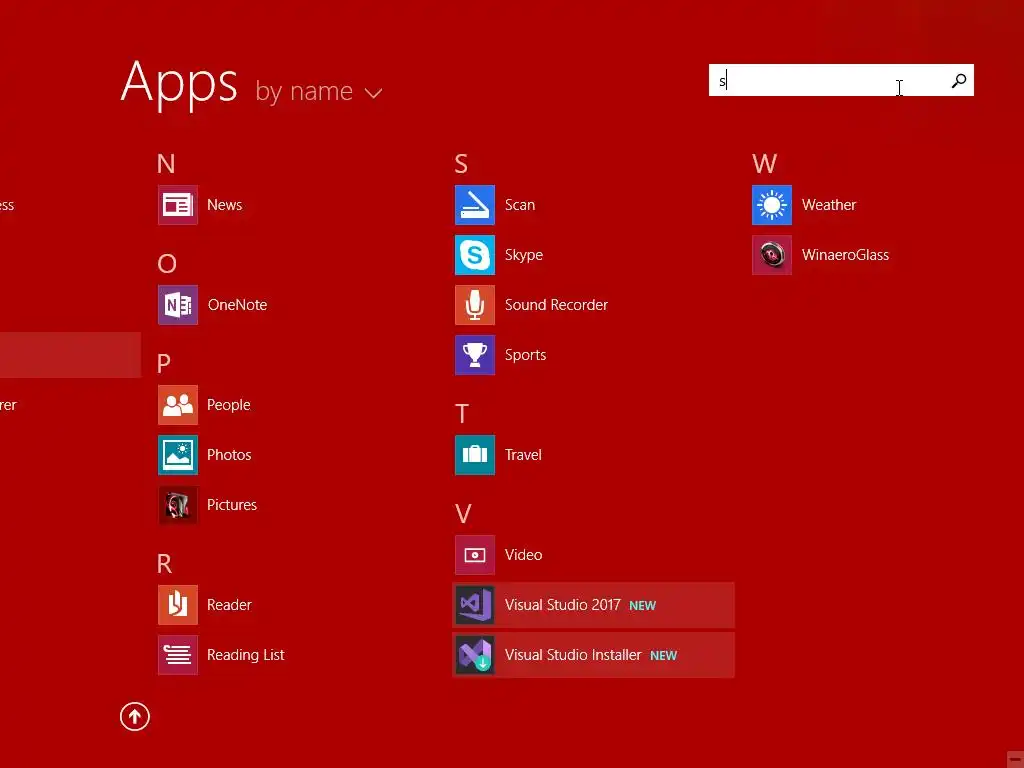The height and width of the screenshot is (768, 1024).
Task: Launch the Sports trophy icon
Action: click(475, 355)
